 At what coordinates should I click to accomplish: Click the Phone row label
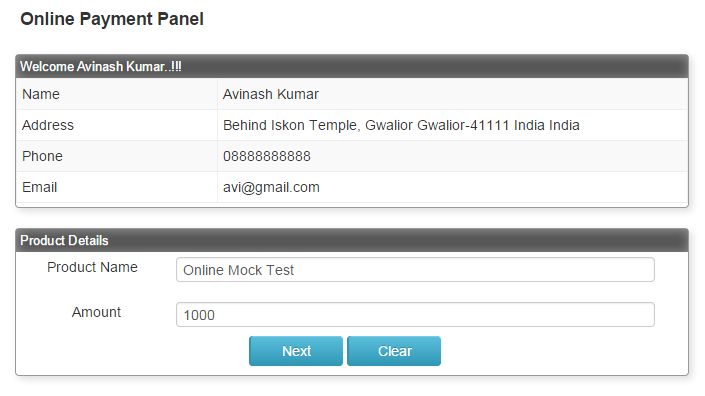point(42,156)
